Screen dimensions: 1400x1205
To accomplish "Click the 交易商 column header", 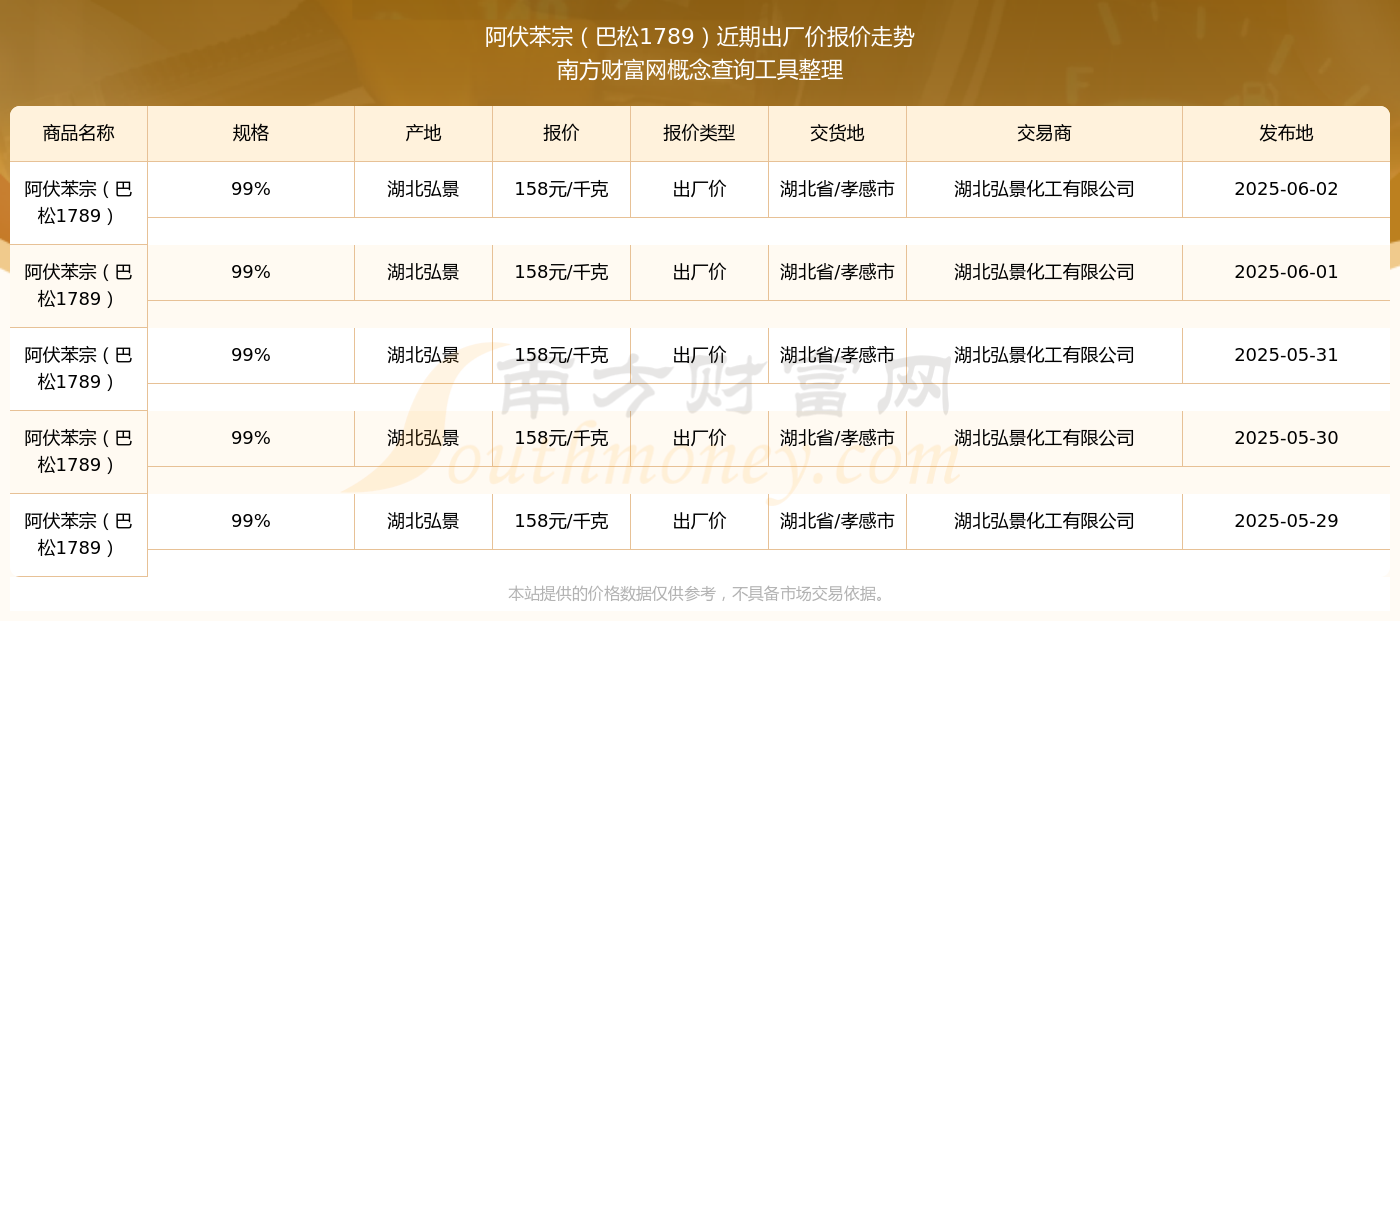I will 1044,133.
